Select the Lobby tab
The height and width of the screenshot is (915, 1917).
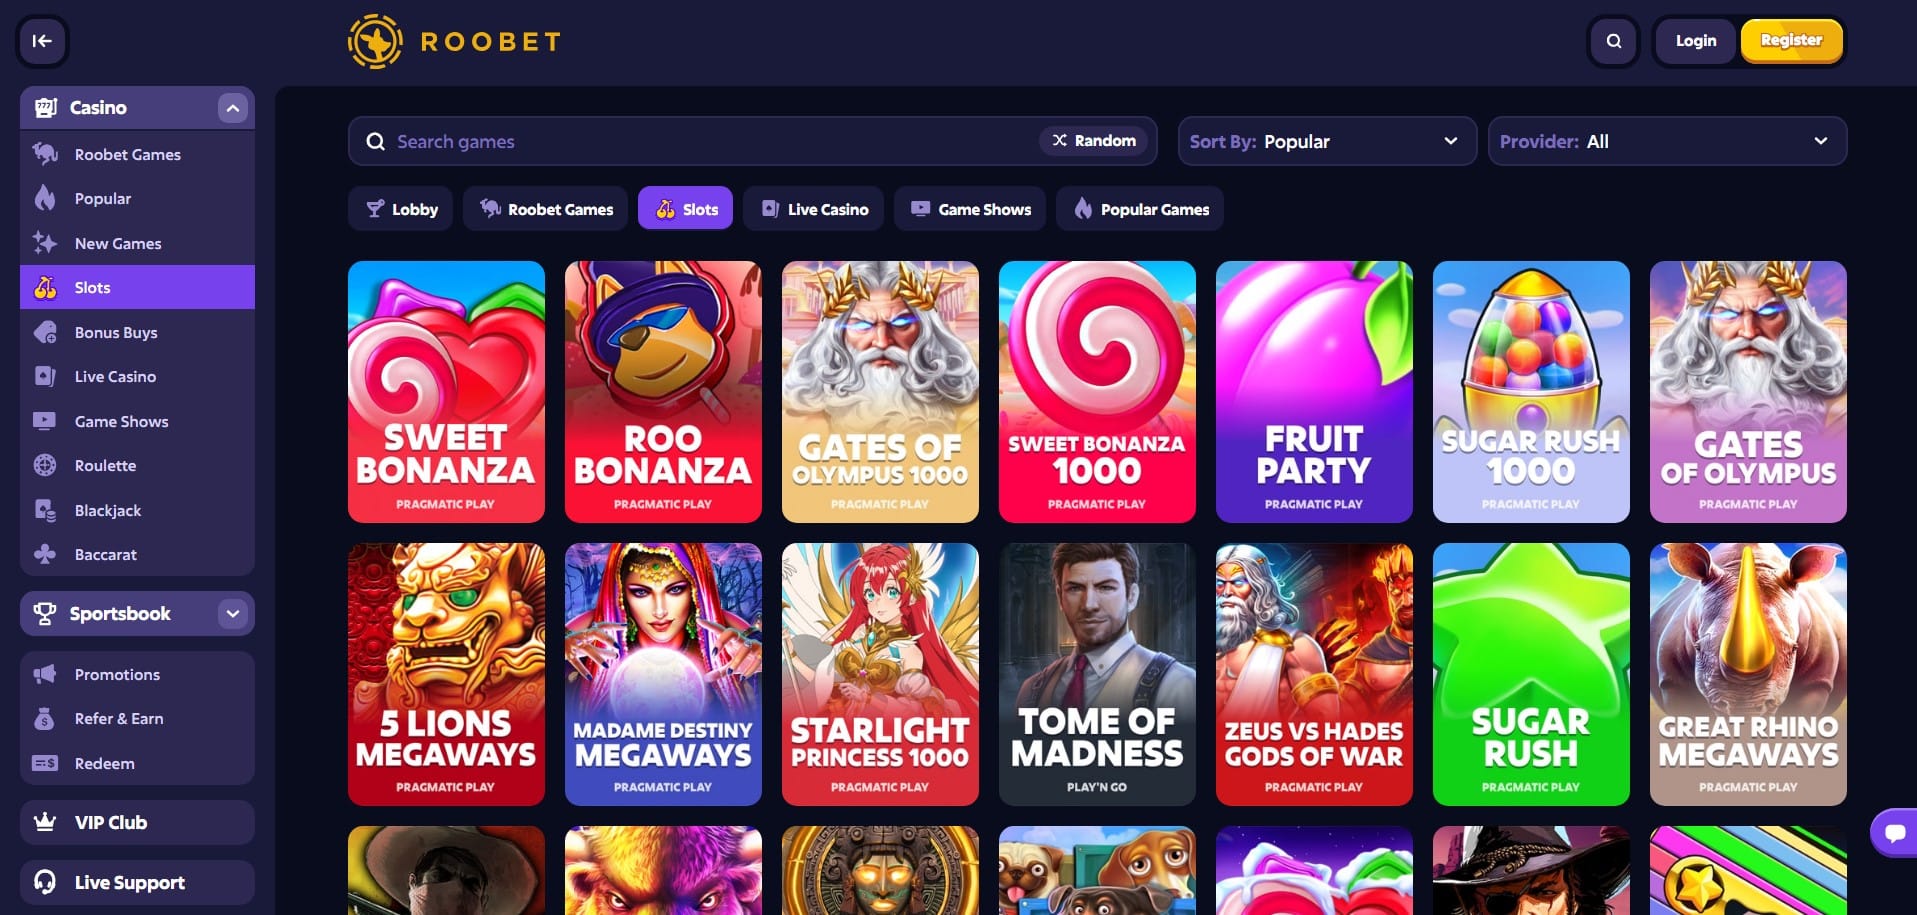click(400, 209)
